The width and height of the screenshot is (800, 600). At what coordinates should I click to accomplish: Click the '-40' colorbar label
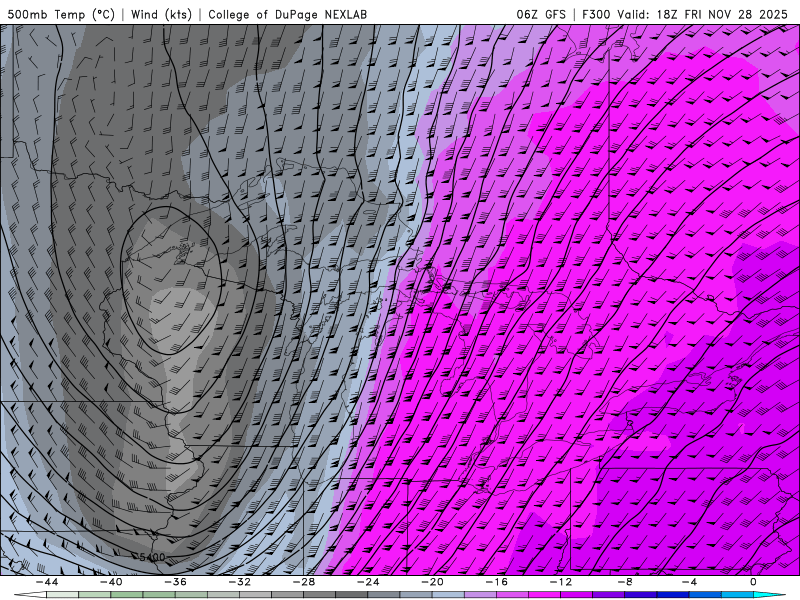click(111, 582)
